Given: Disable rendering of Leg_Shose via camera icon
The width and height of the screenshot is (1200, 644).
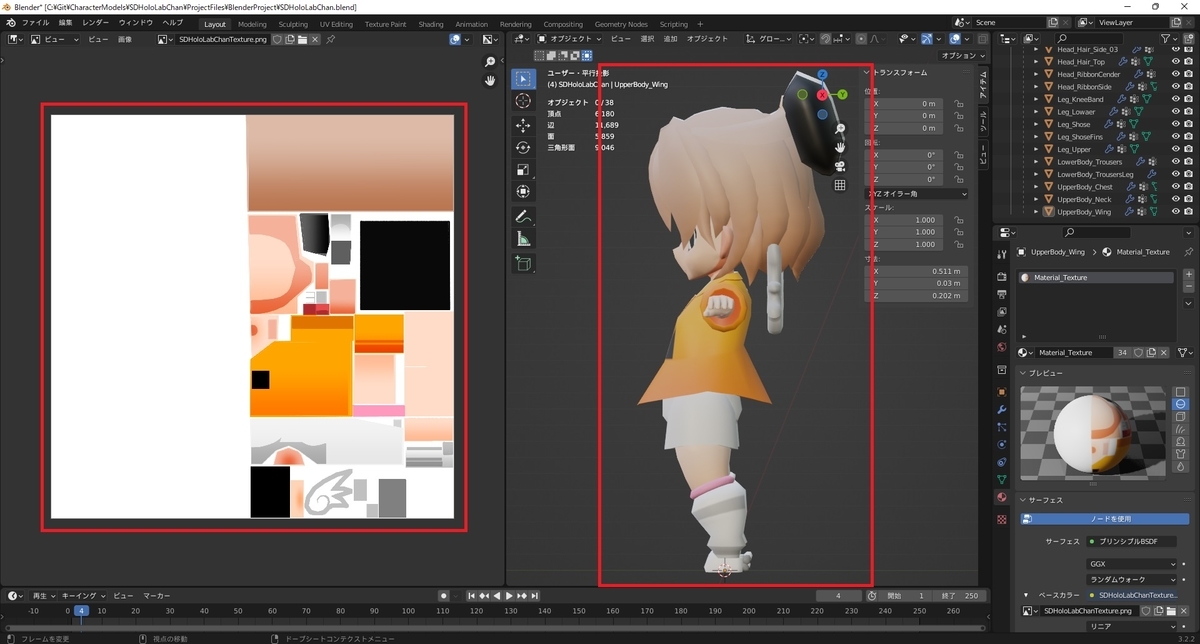Looking at the screenshot, I should pyautogui.click(x=1189, y=124).
